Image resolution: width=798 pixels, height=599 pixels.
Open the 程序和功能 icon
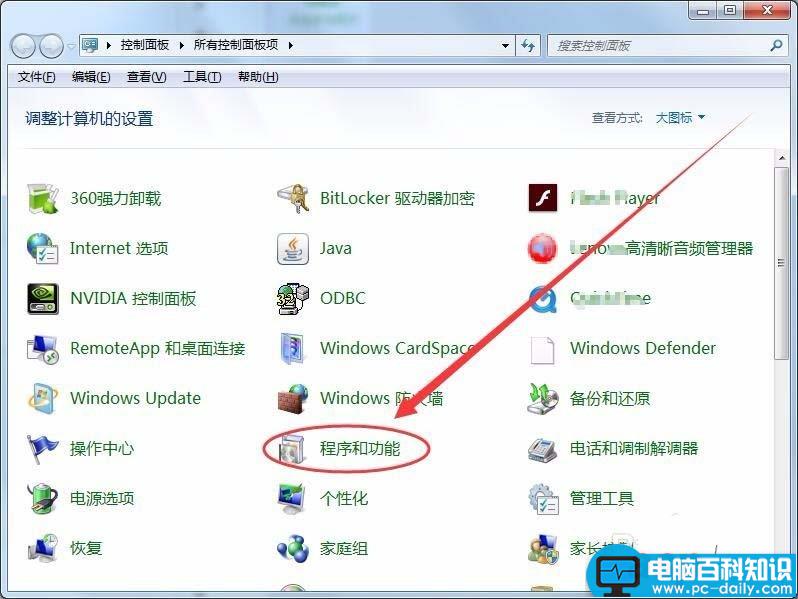293,450
